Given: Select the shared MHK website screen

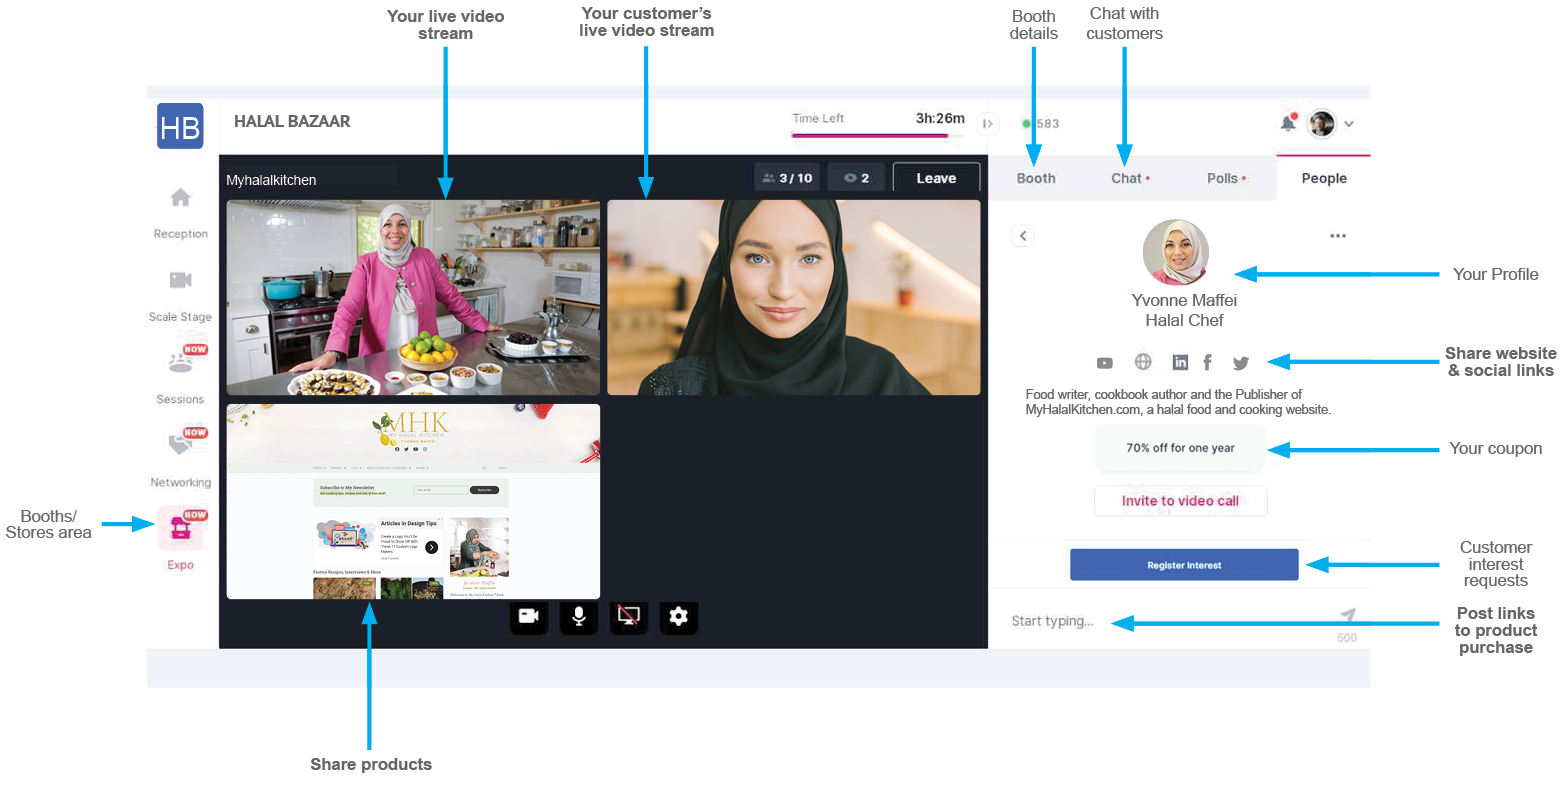Looking at the screenshot, I should 413,501.
